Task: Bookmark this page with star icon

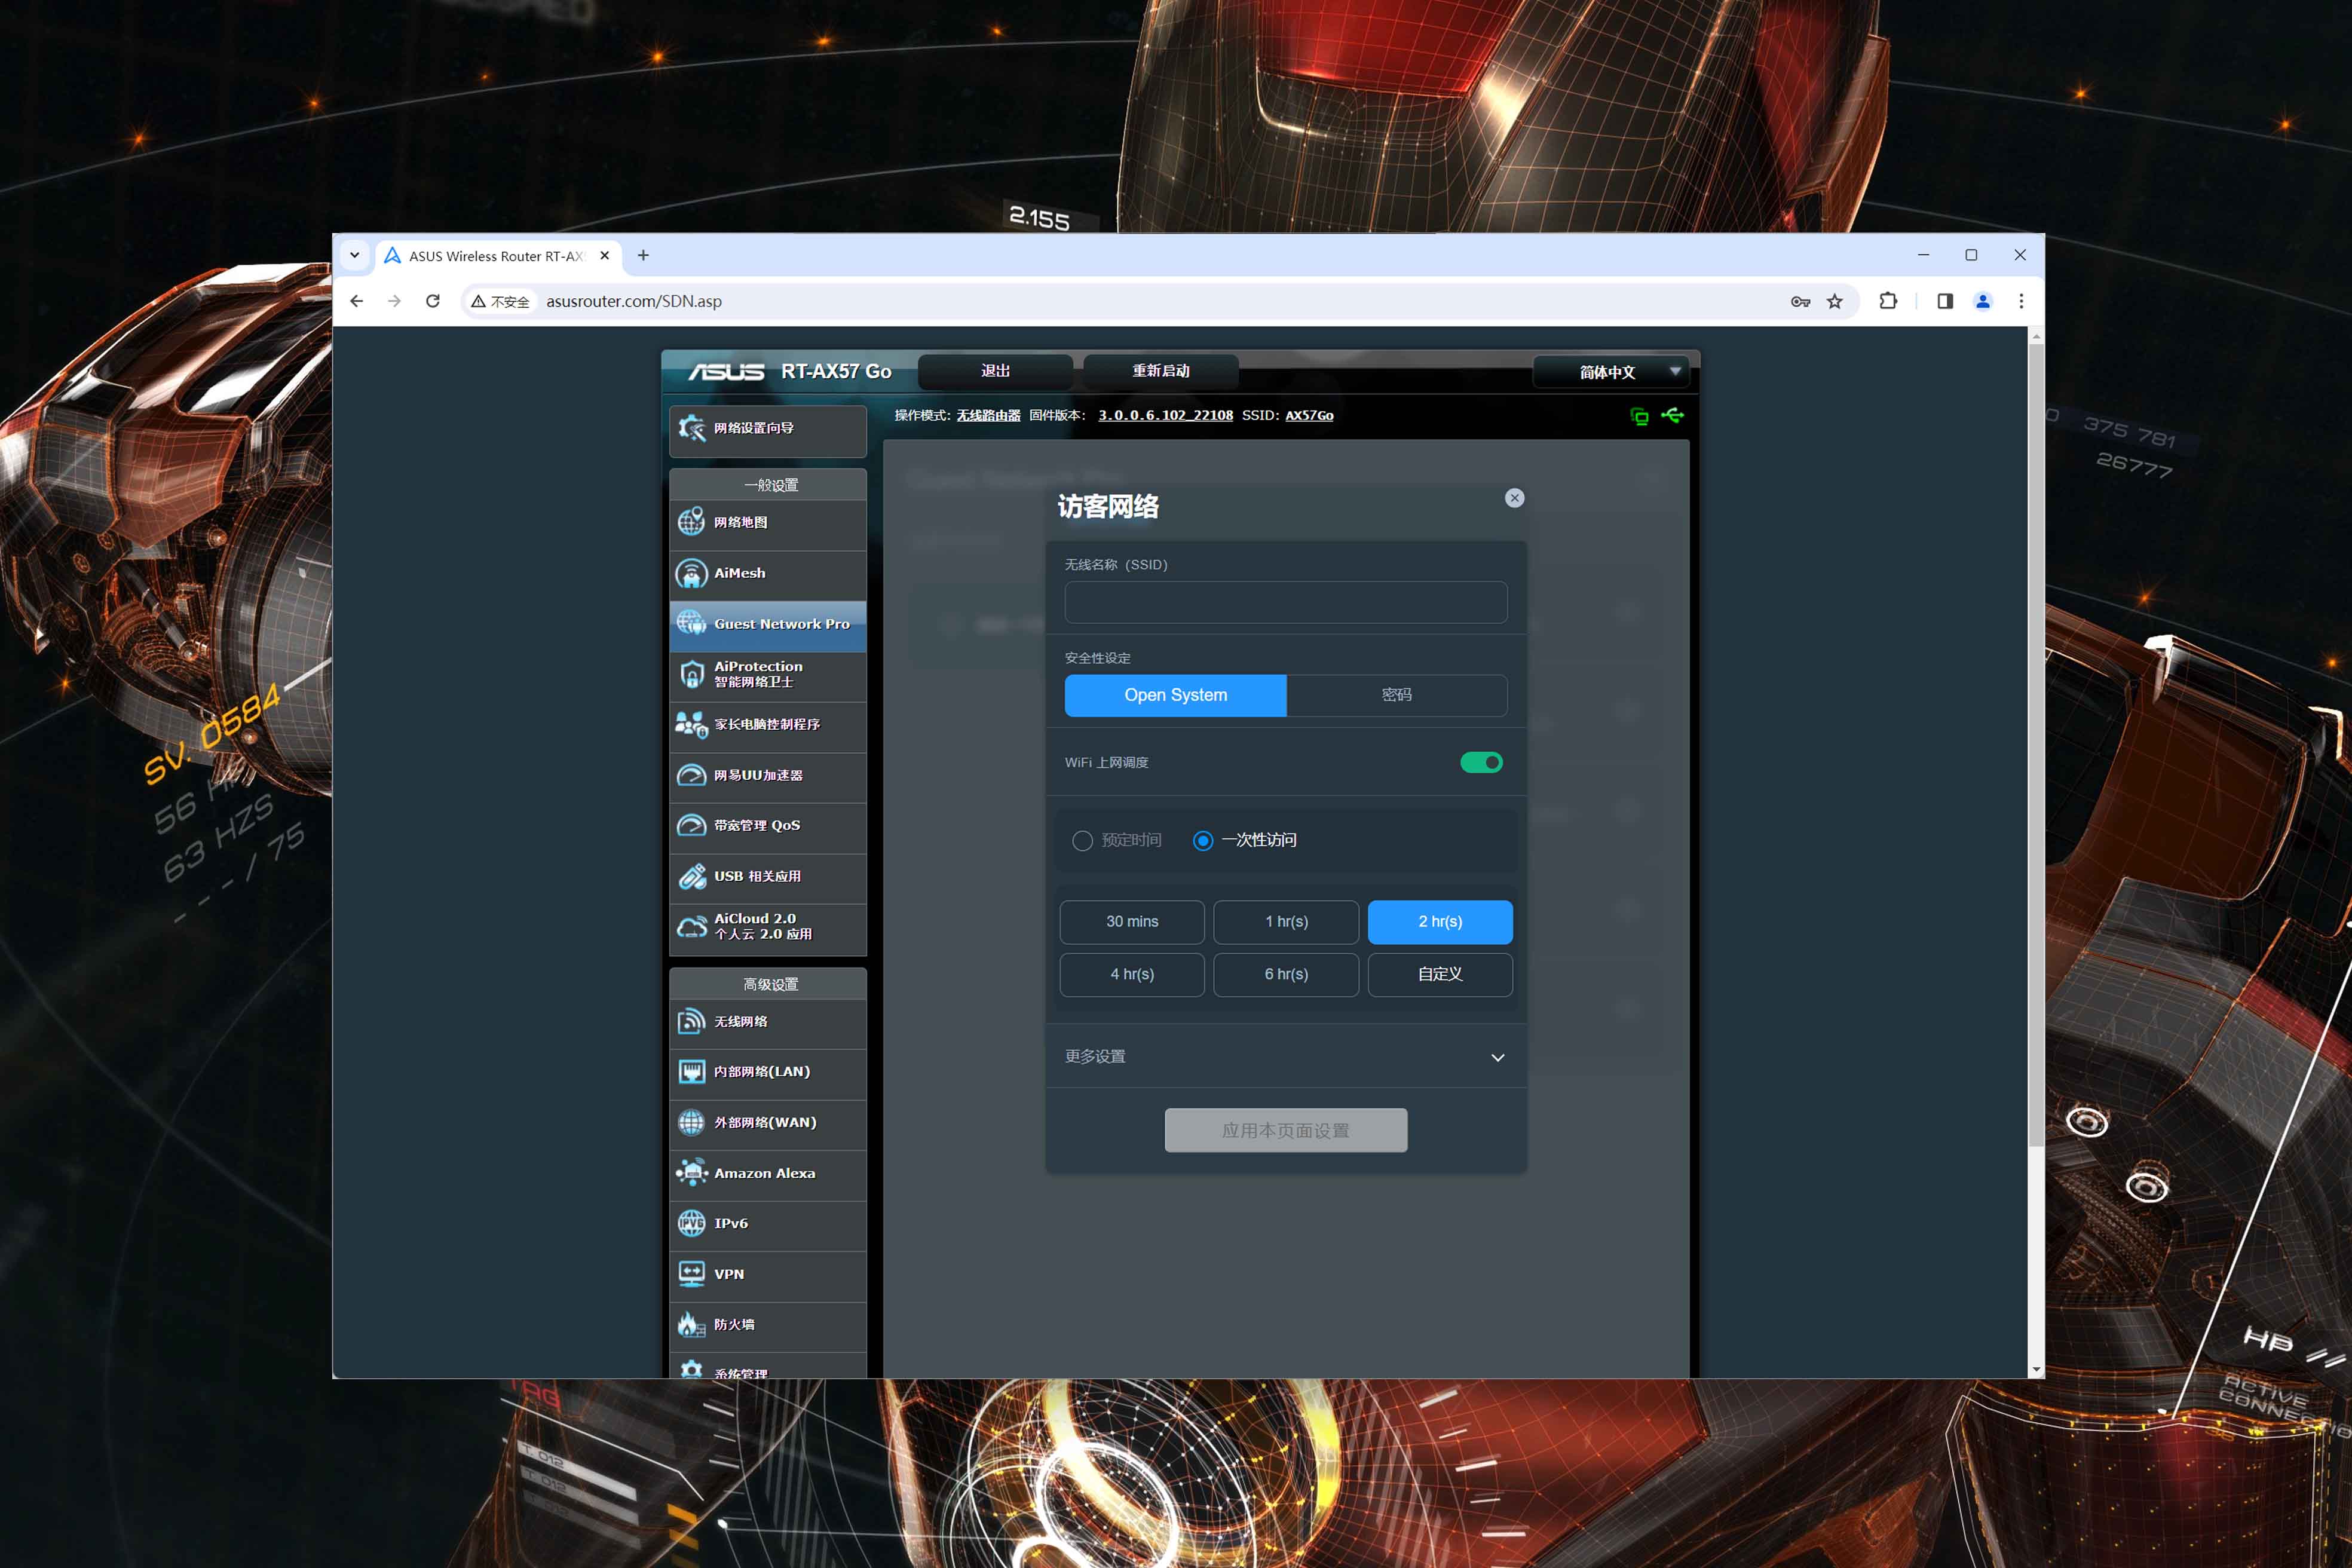Action: pyautogui.click(x=1835, y=301)
